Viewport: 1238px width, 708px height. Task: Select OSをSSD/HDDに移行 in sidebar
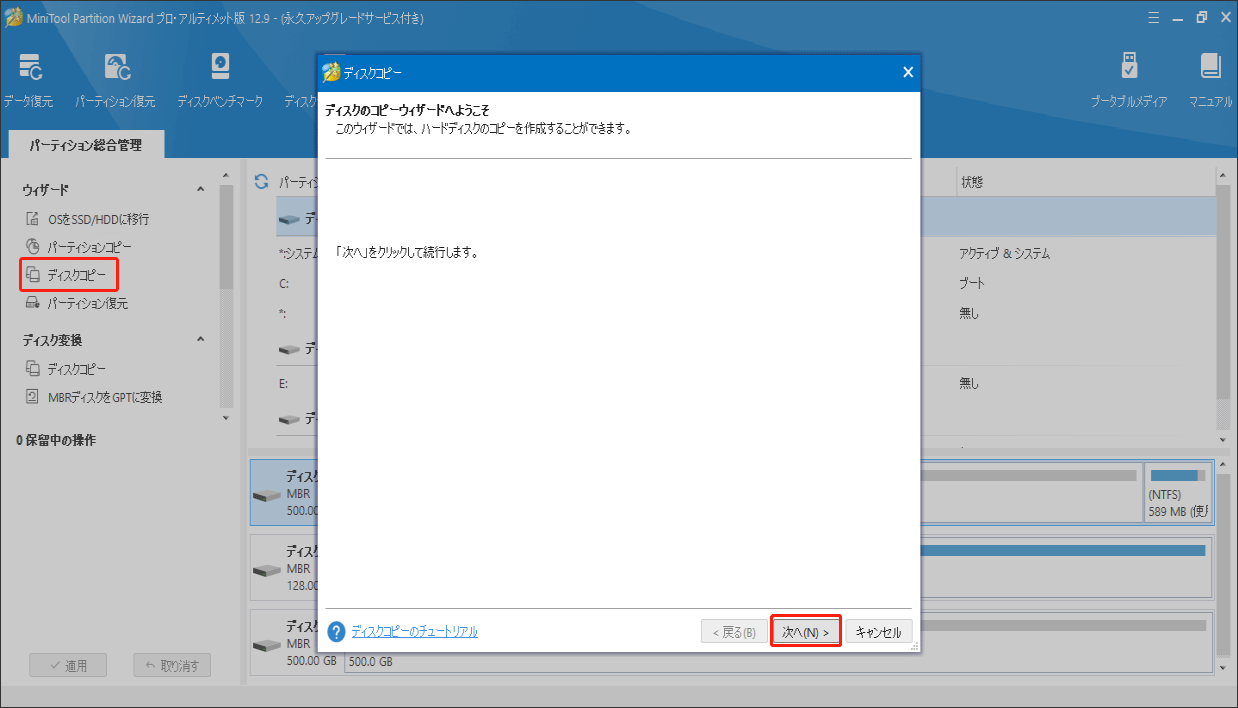(98, 218)
